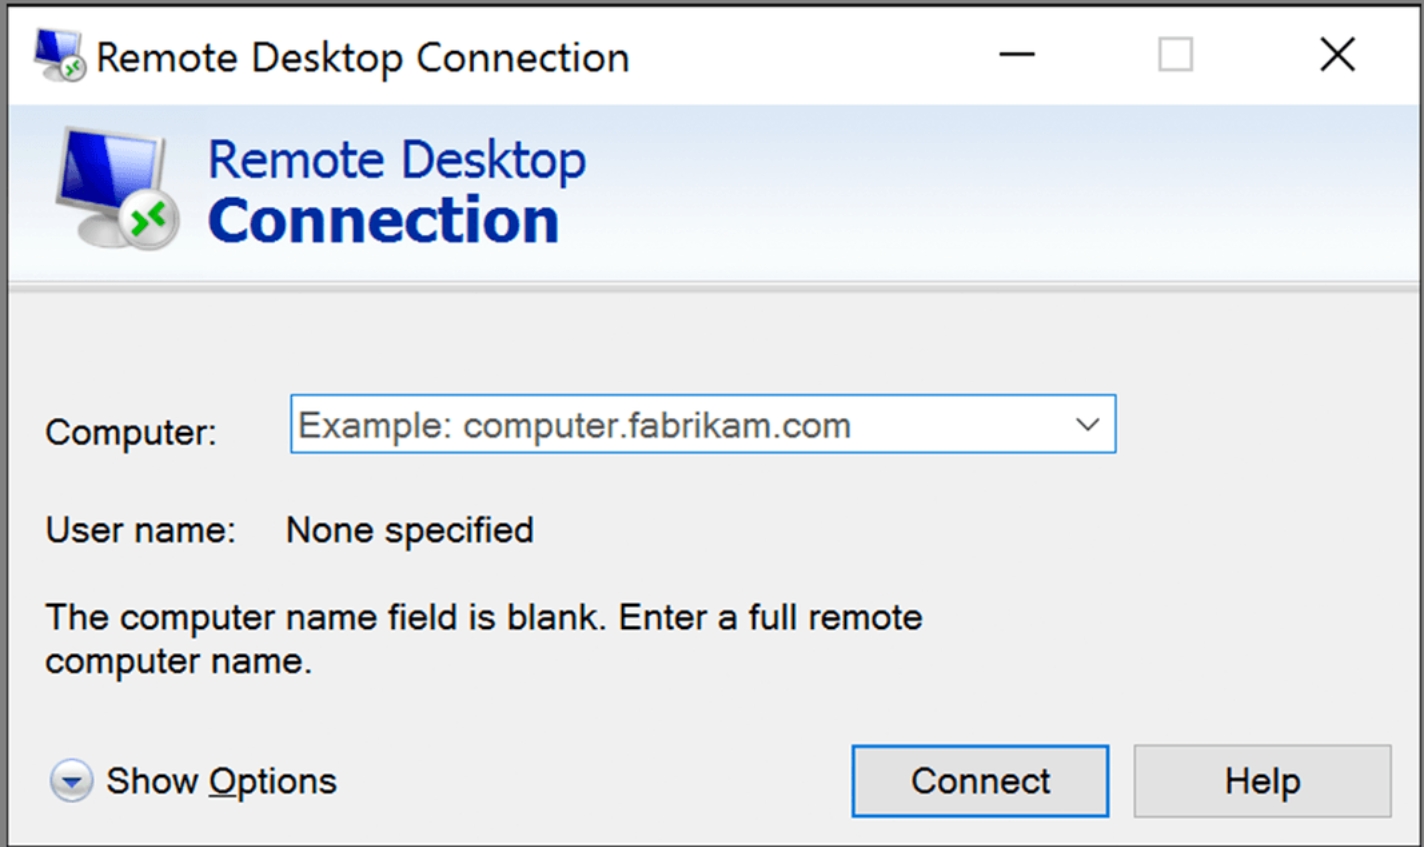Close the Remote Desktop Connection dialog

tap(1337, 55)
